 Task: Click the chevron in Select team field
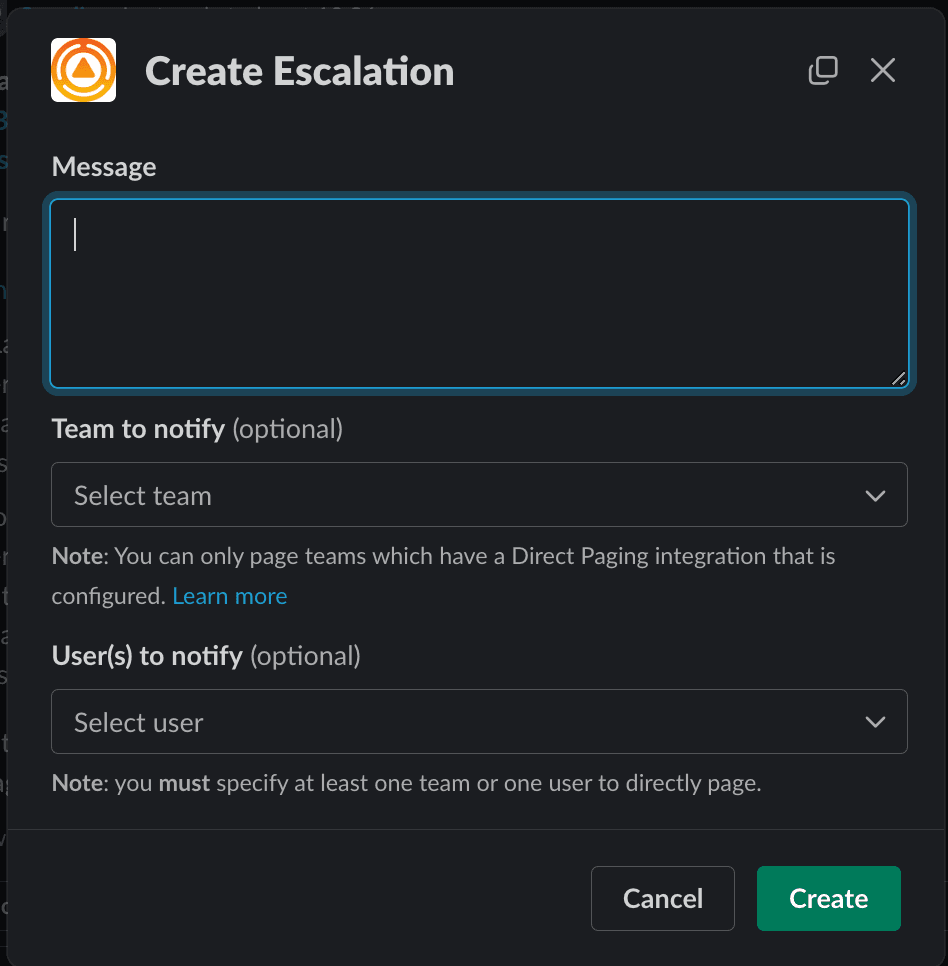(x=875, y=495)
